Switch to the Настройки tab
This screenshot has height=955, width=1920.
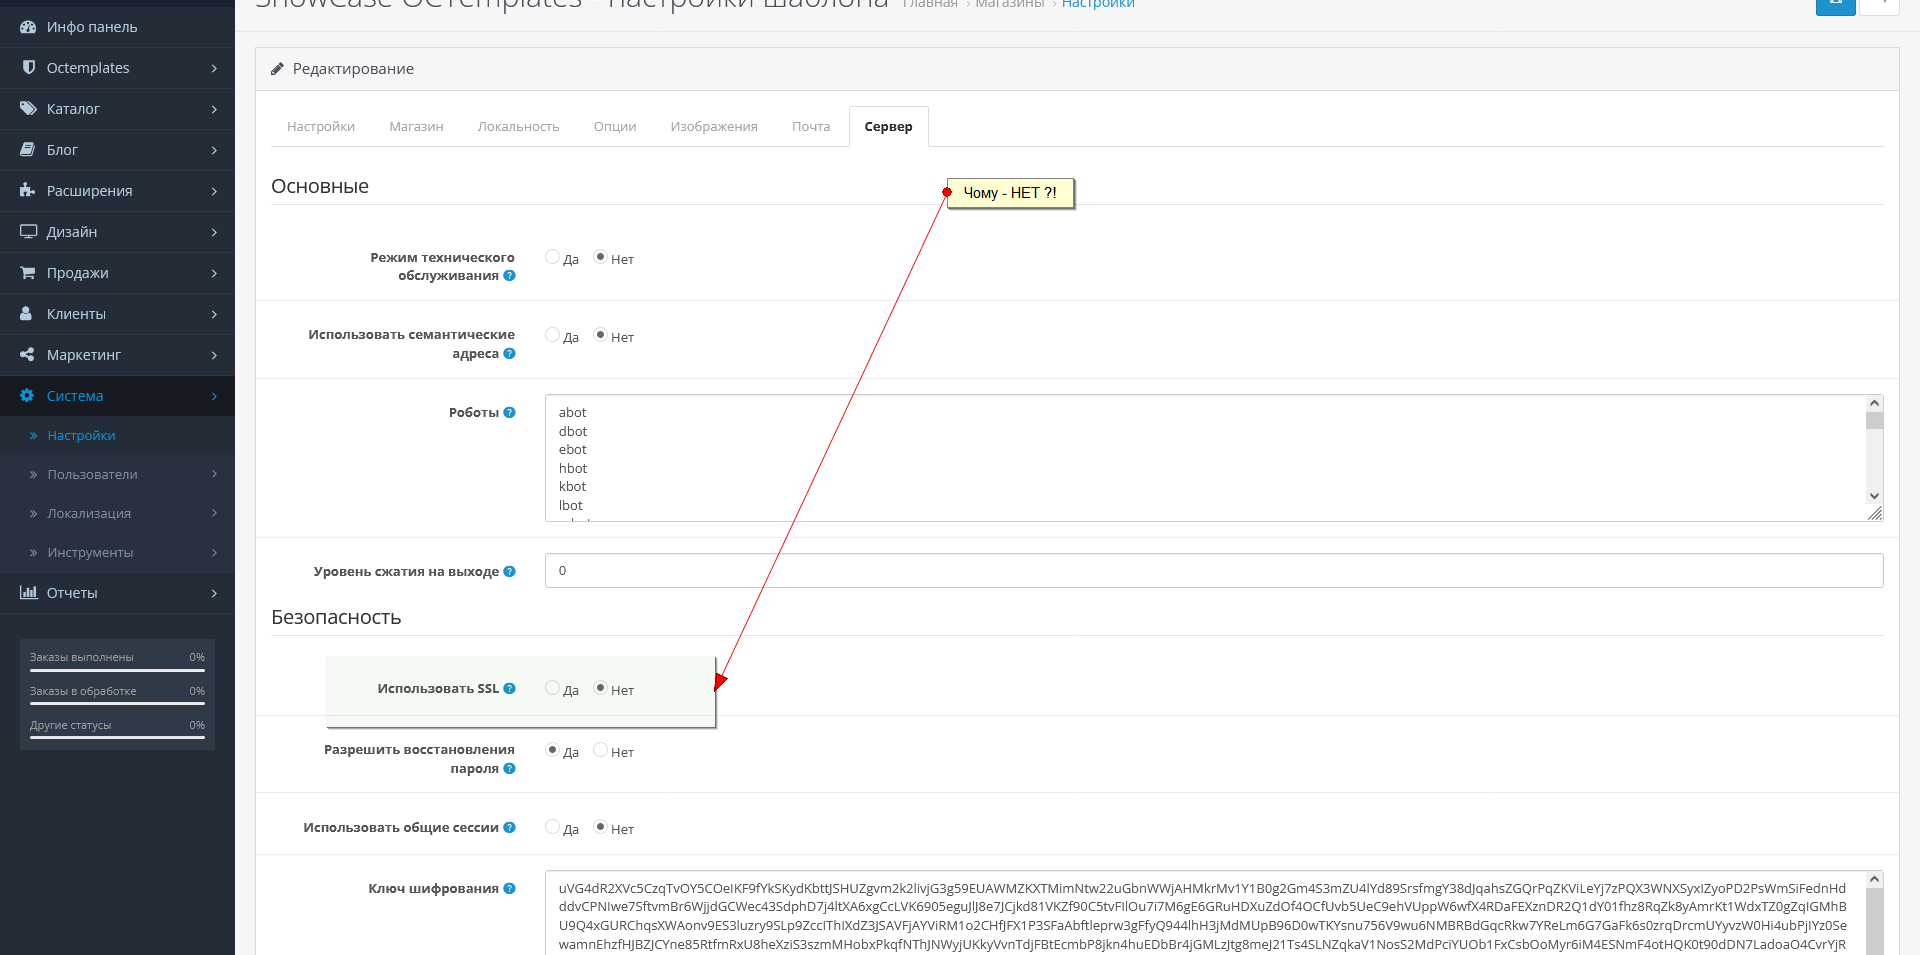(x=321, y=127)
